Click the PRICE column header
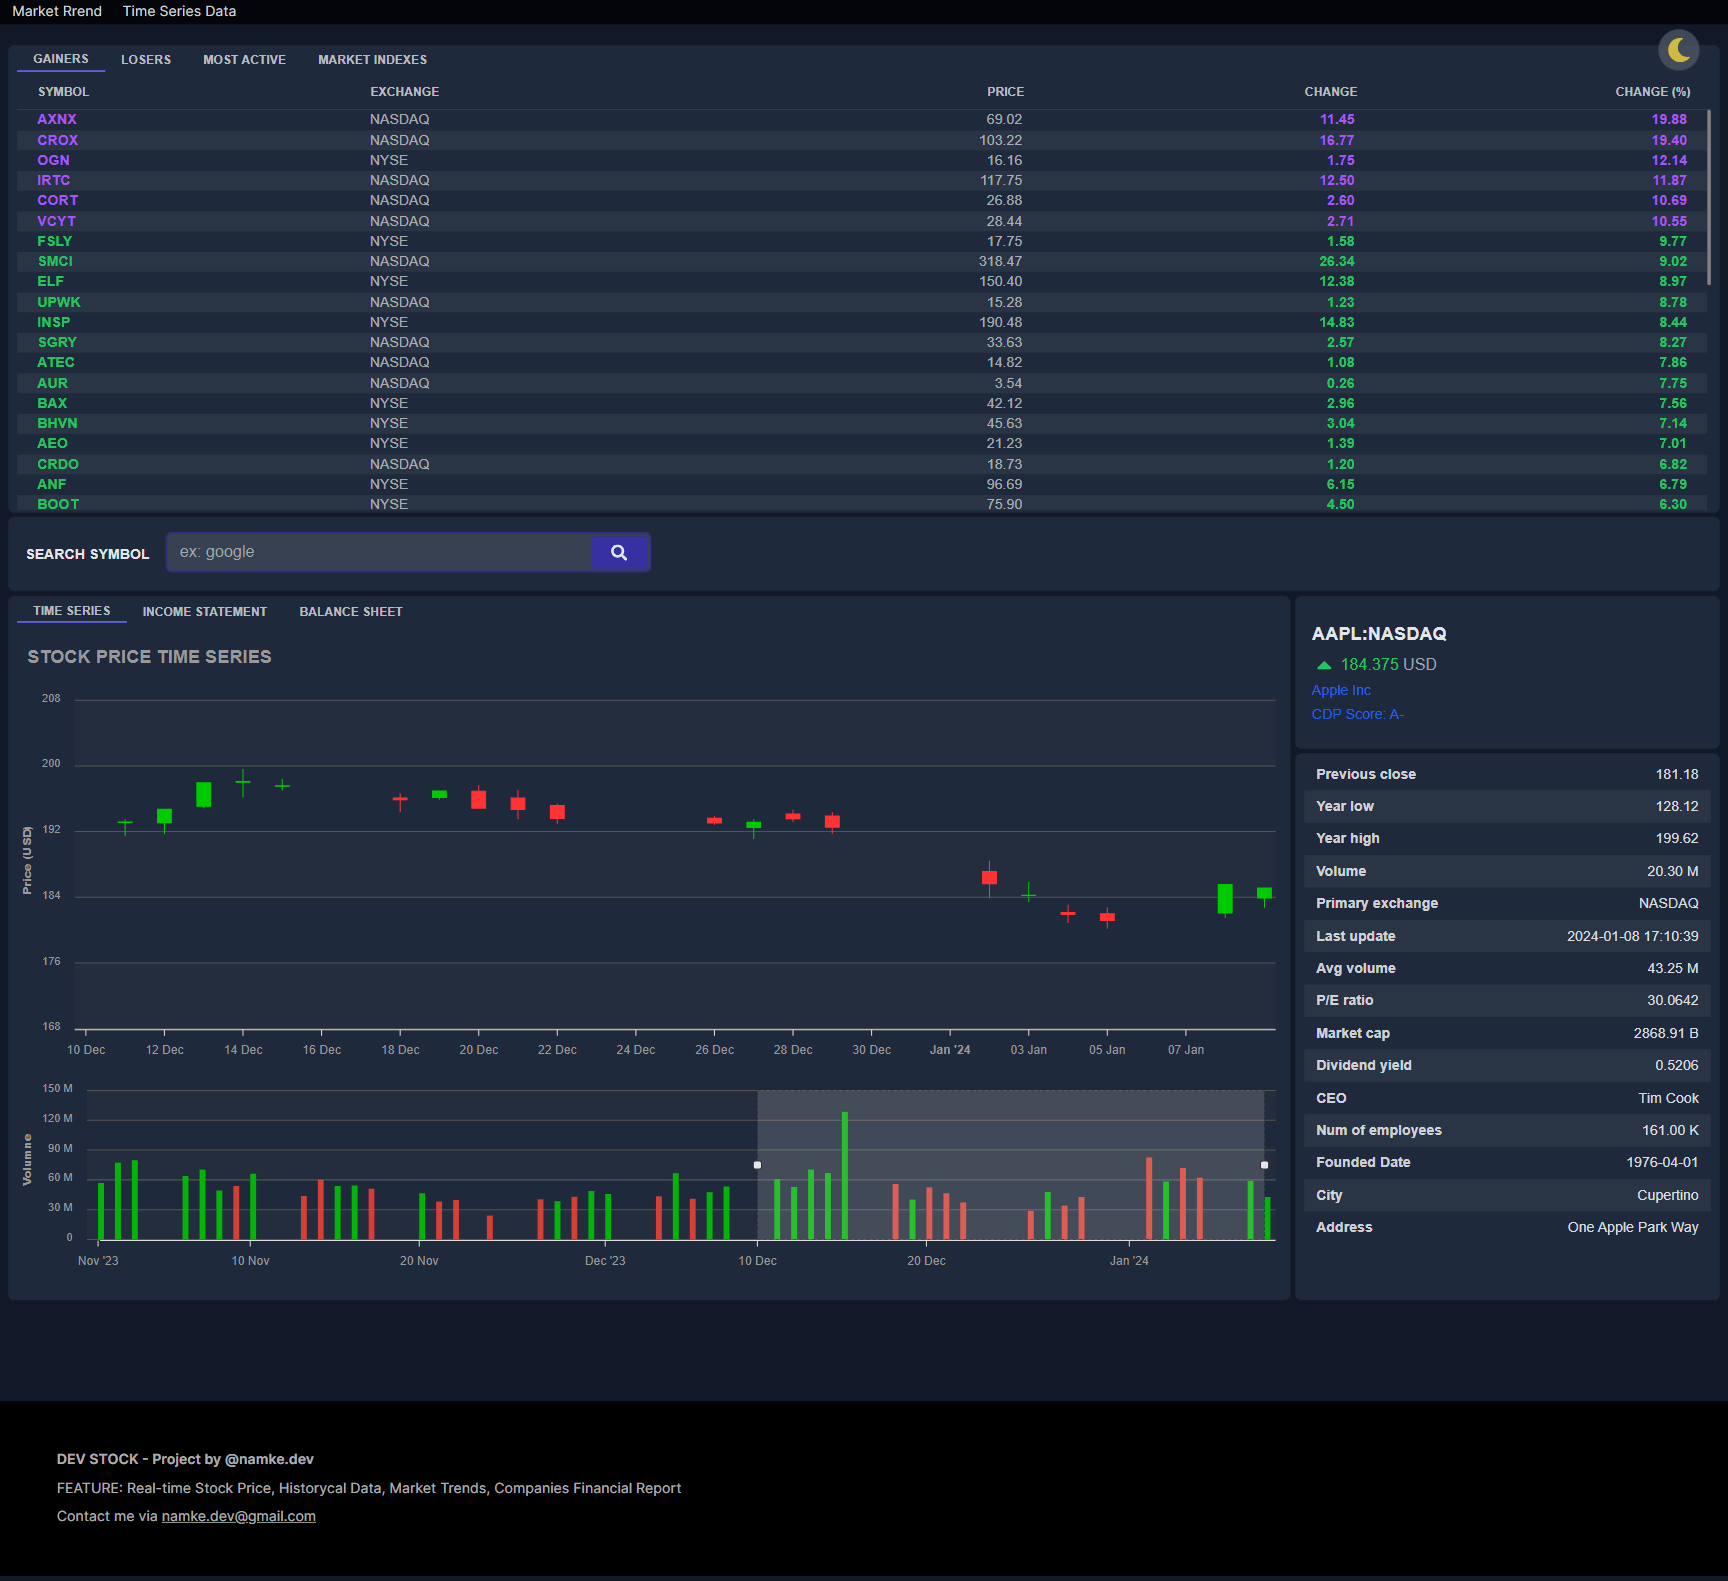 click(x=1005, y=92)
